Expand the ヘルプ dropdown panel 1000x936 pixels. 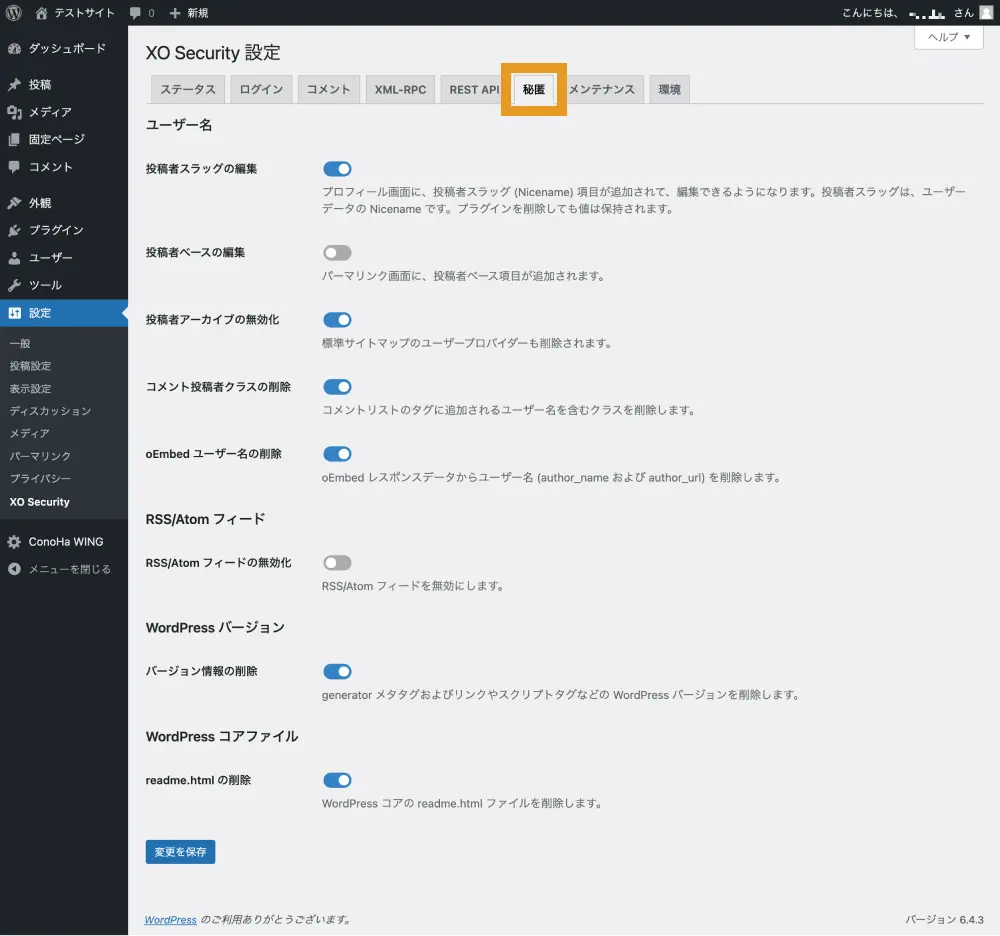click(948, 37)
